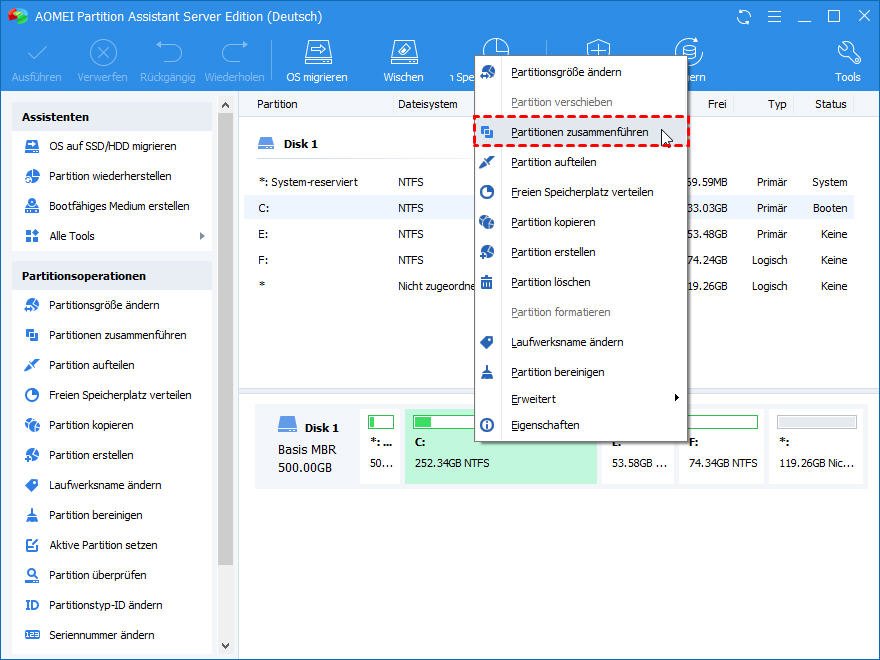Click Bootfähiges Medium erstellen sidebar icon

32,206
